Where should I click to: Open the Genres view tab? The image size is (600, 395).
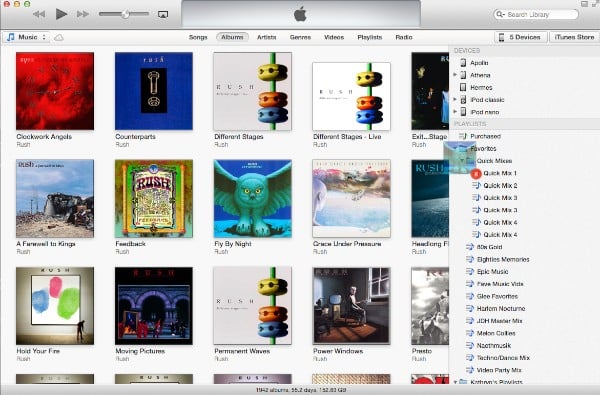coord(300,37)
